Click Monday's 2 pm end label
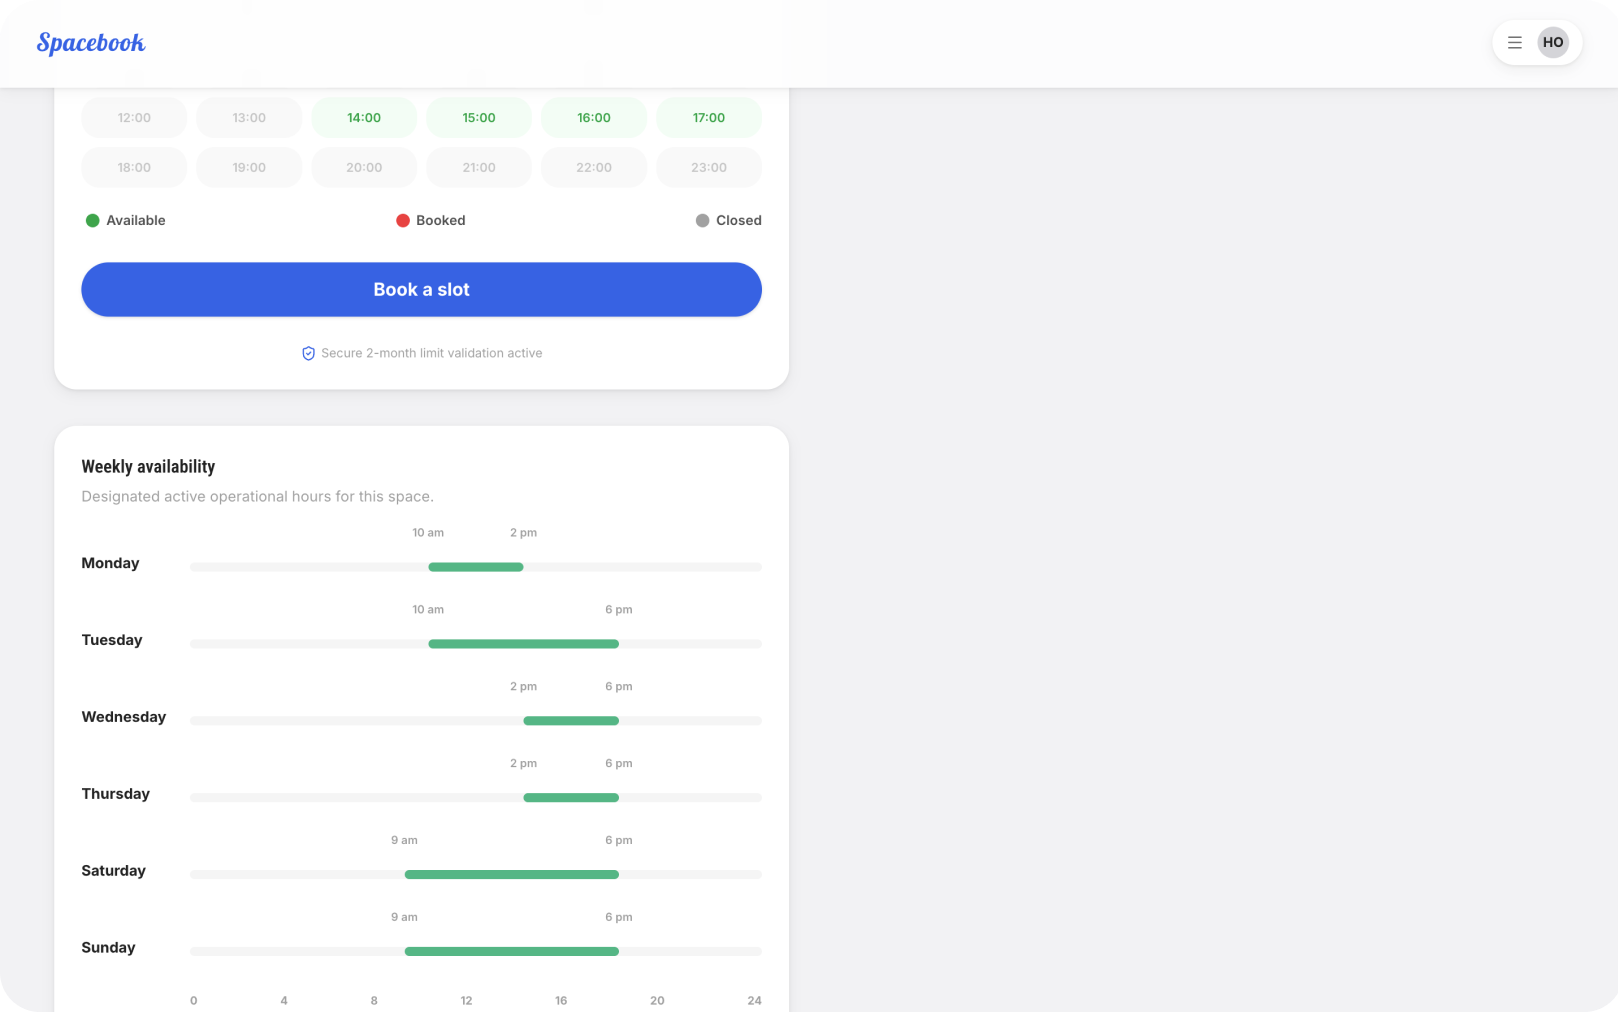The height and width of the screenshot is (1012, 1618). [x=523, y=533]
